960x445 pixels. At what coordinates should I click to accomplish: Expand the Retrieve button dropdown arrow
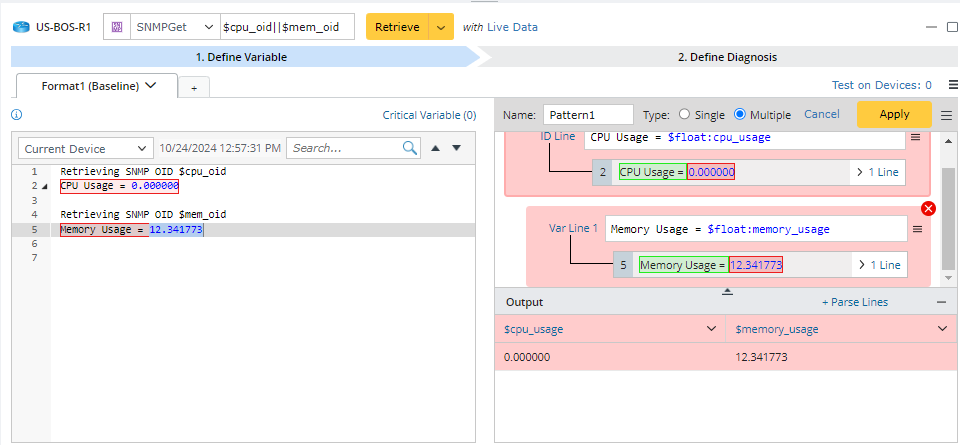click(441, 27)
